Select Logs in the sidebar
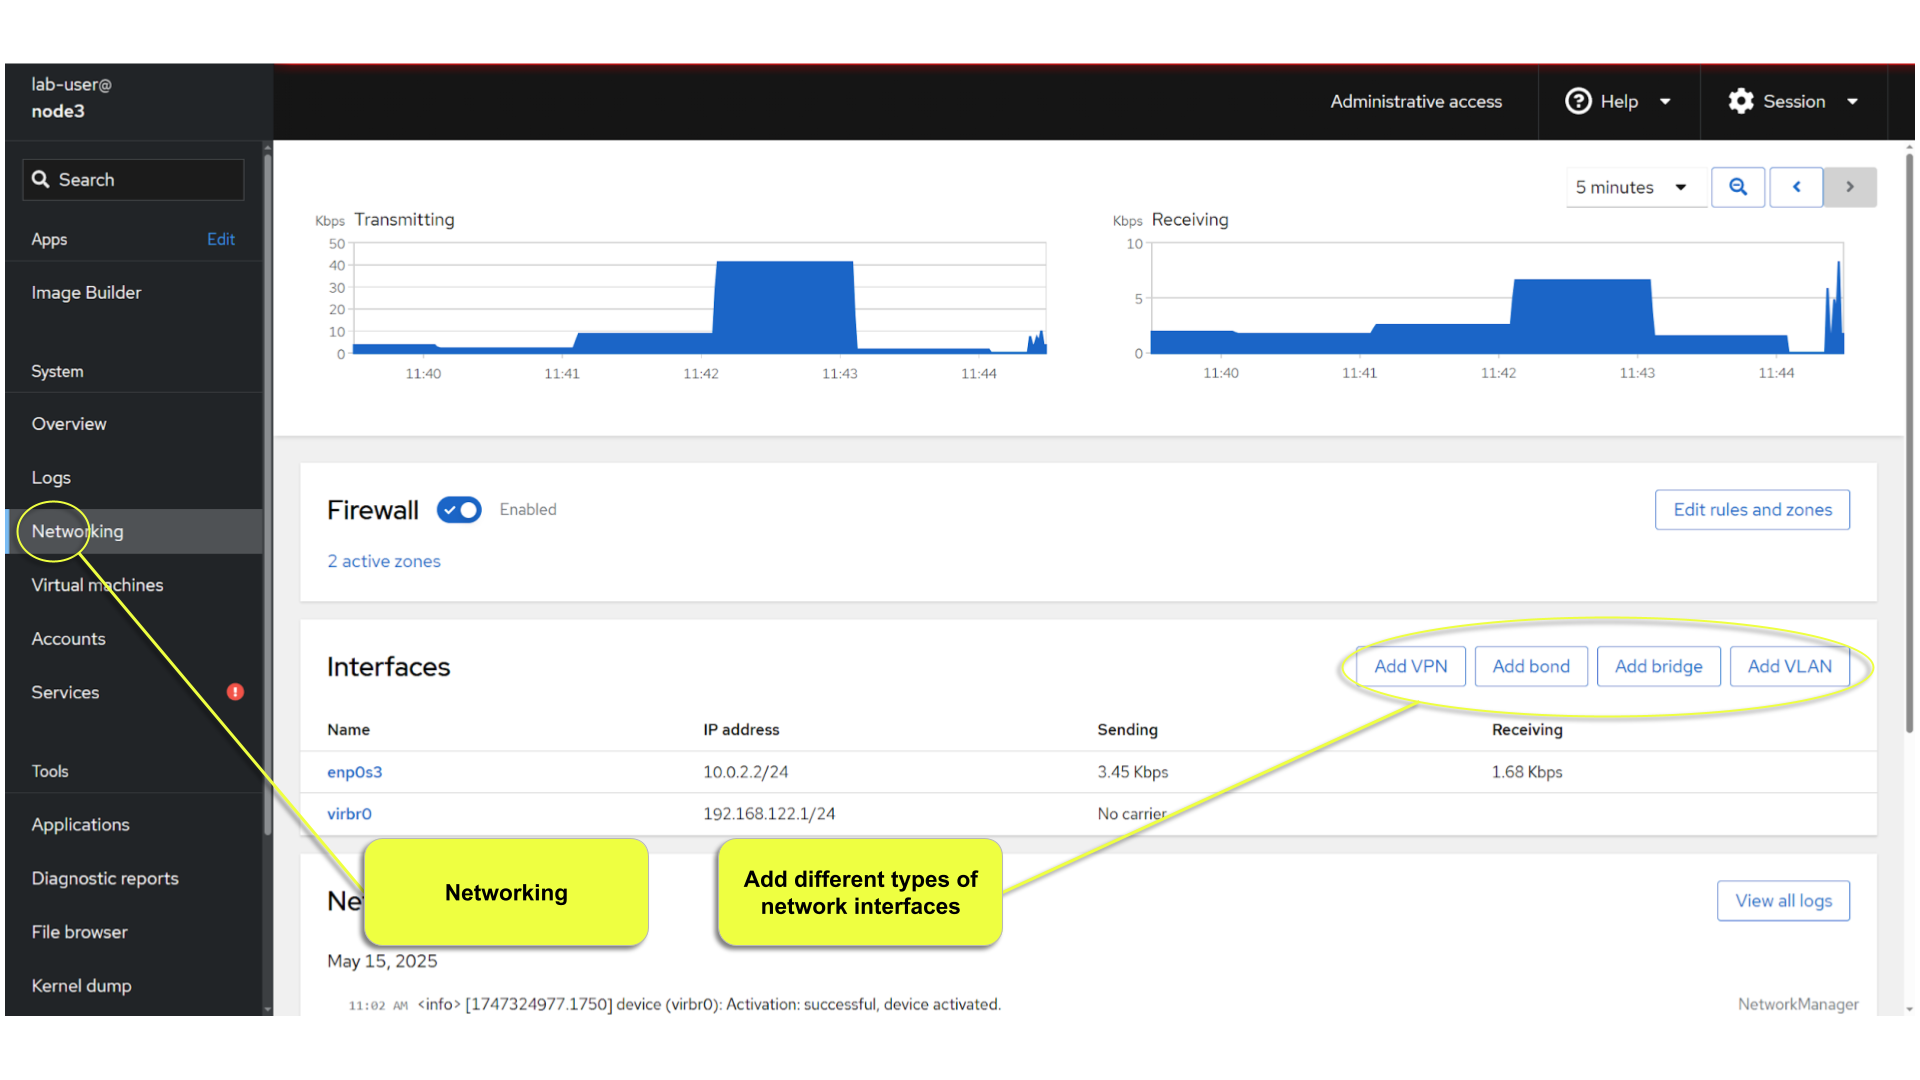 (x=51, y=478)
